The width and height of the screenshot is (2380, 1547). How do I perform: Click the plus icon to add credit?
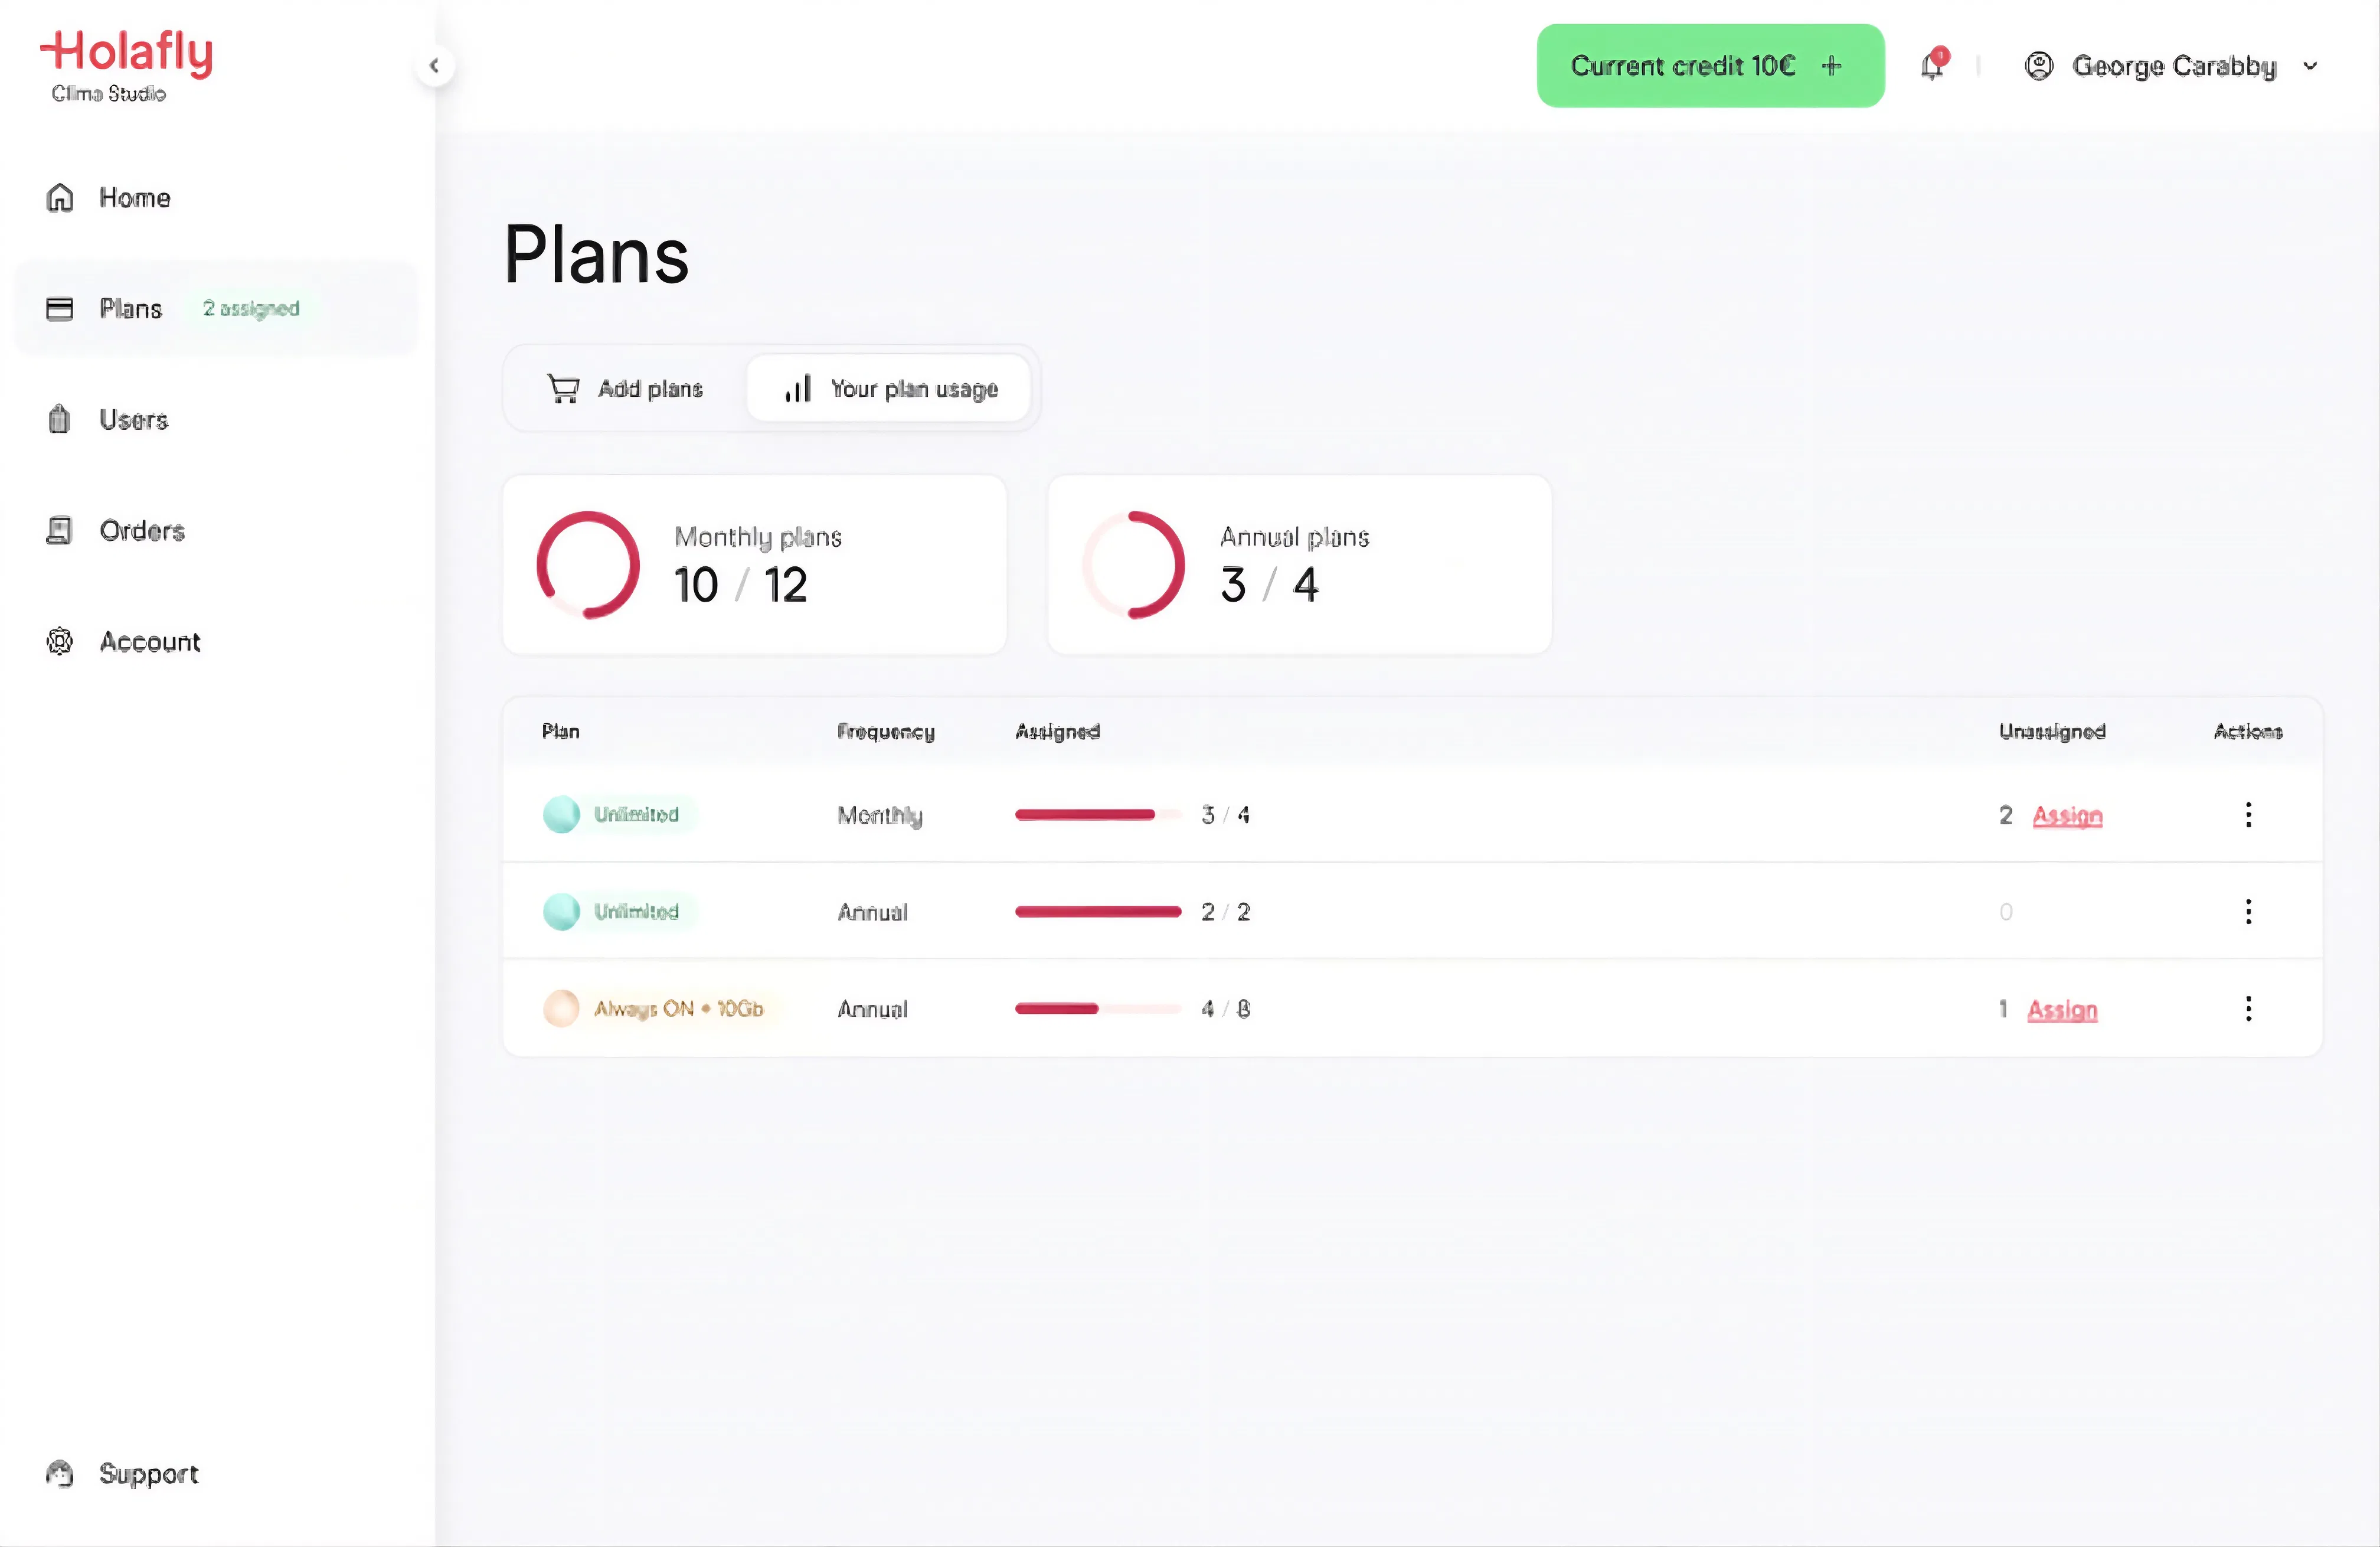point(1831,66)
